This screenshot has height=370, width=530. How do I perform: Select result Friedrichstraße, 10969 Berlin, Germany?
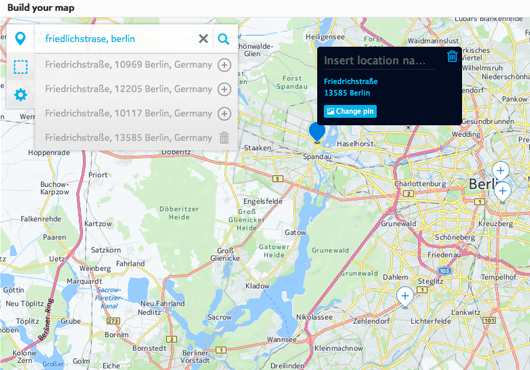pyautogui.click(x=128, y=65)
